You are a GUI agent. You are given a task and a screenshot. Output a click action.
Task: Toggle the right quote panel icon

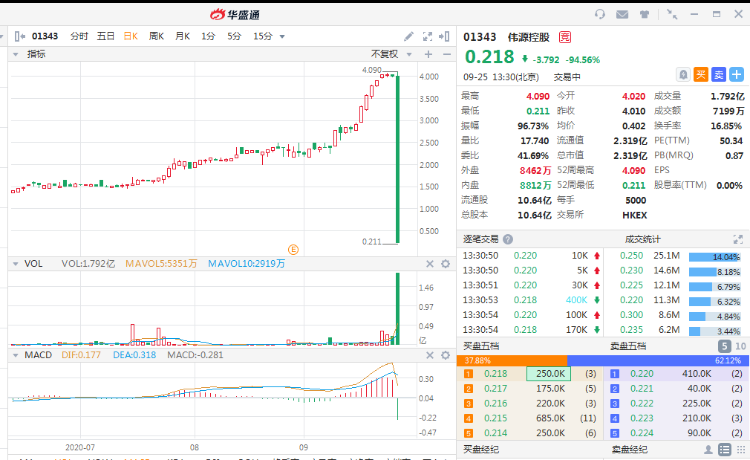click(444, 36)
